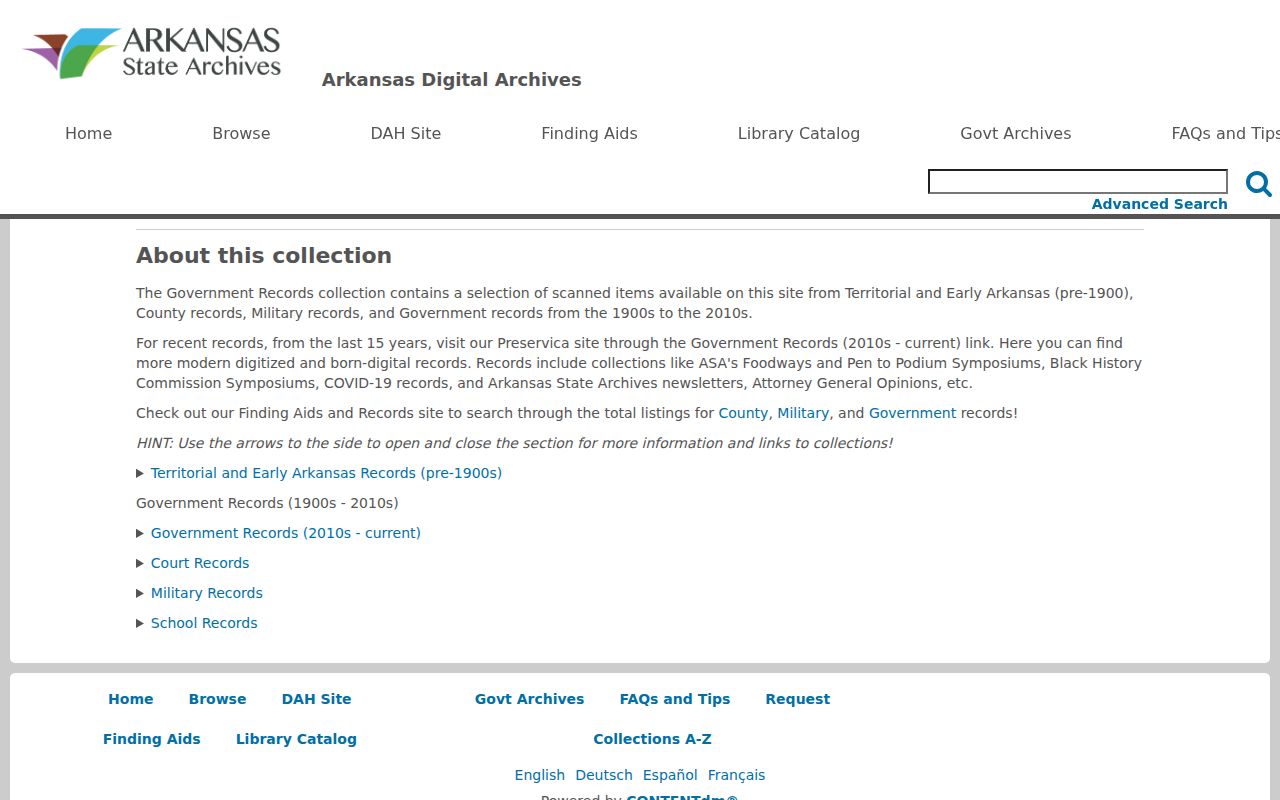Click the Arkansas Digital Archives title
This screenshot has height=800, width=1280.
451,80
